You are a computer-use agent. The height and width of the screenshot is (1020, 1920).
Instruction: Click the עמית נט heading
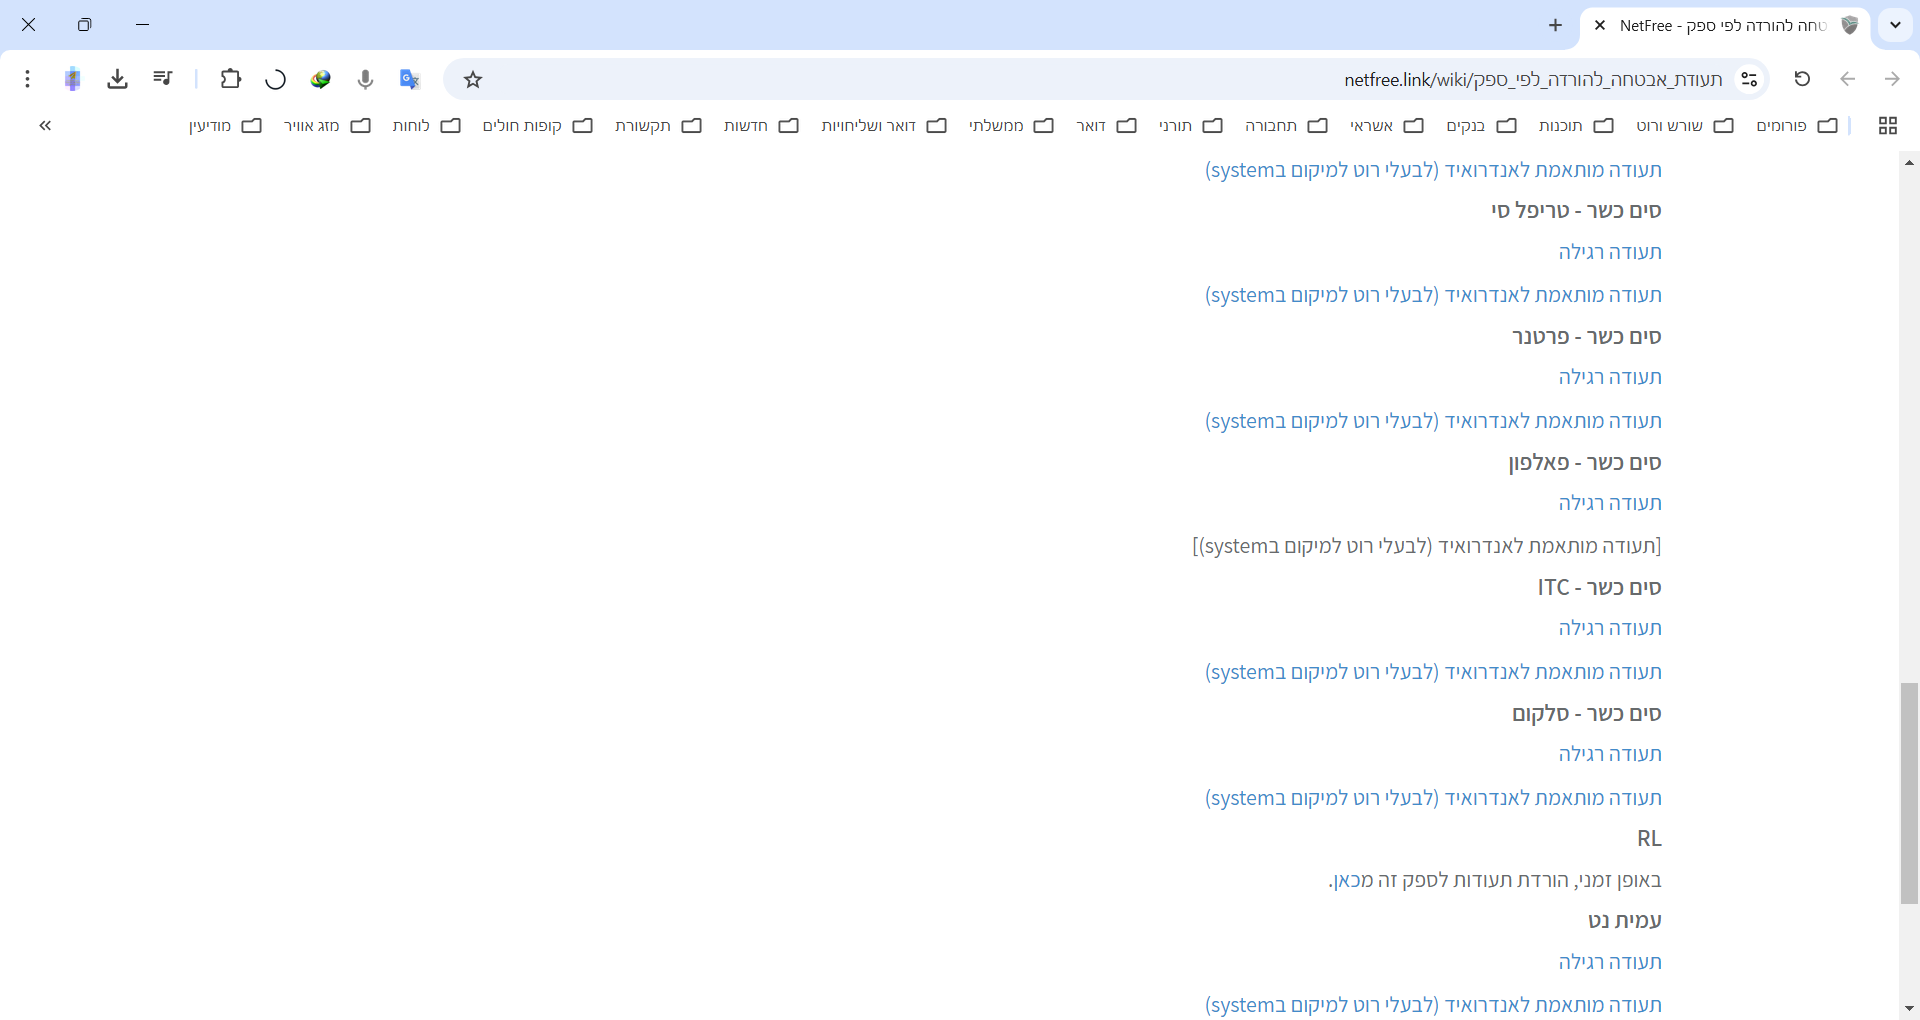(1625, 920)
